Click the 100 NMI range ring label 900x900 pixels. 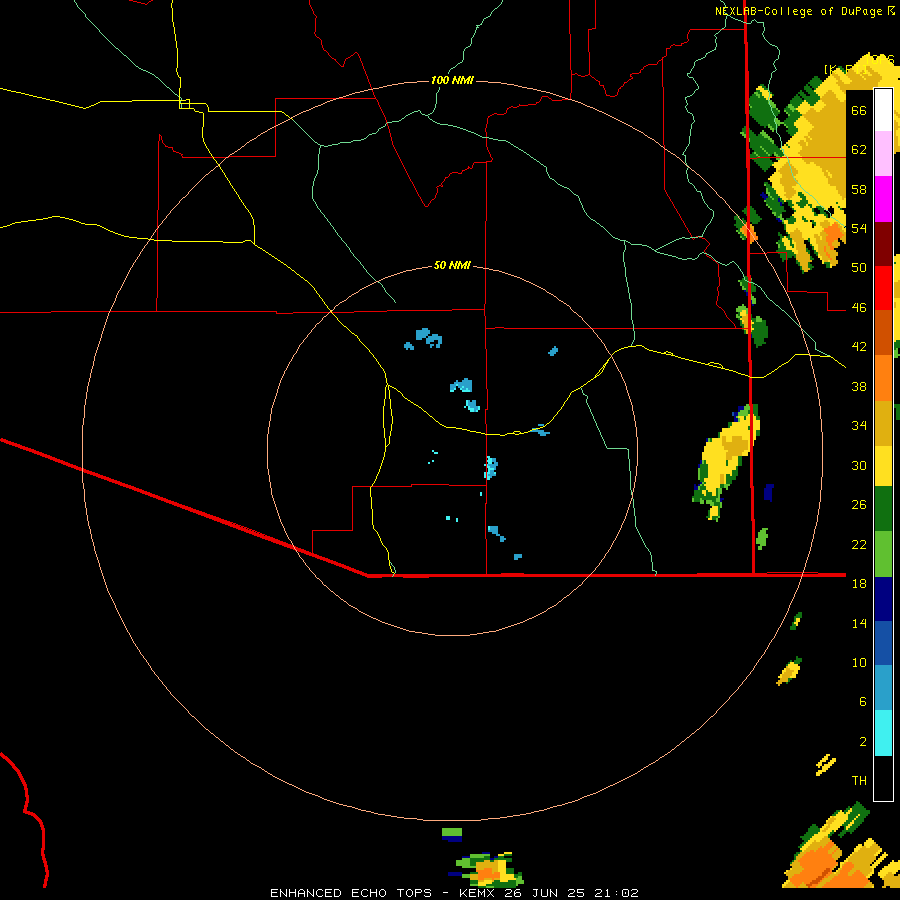[x=452, y=80]
